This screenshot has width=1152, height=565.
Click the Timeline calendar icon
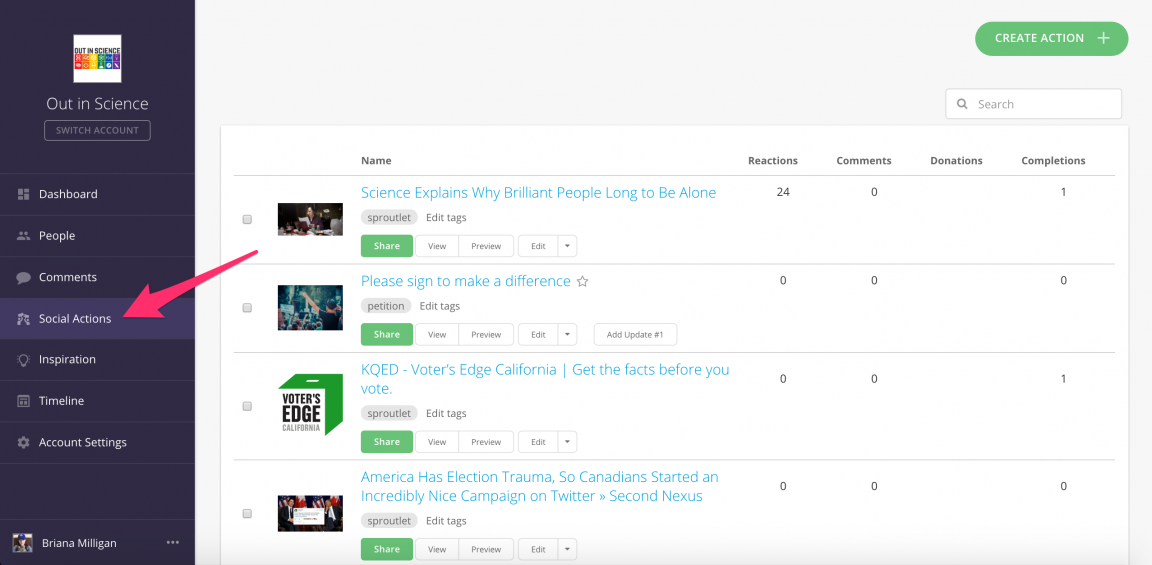[x=24, y=401]
